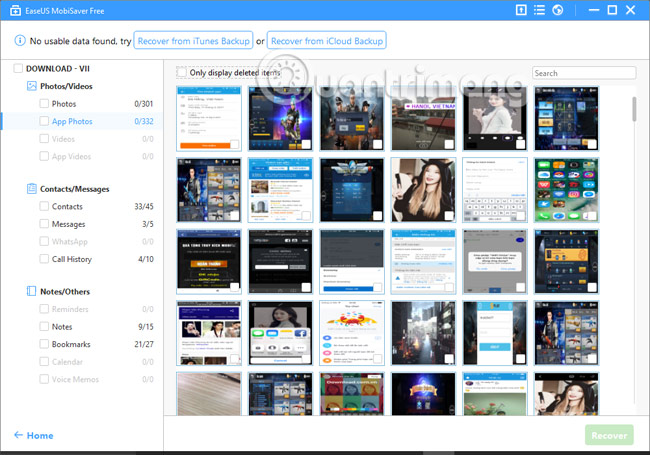Screen dimensions: 650x455
Task: Open the Messages category
Action: click(68, 224)
